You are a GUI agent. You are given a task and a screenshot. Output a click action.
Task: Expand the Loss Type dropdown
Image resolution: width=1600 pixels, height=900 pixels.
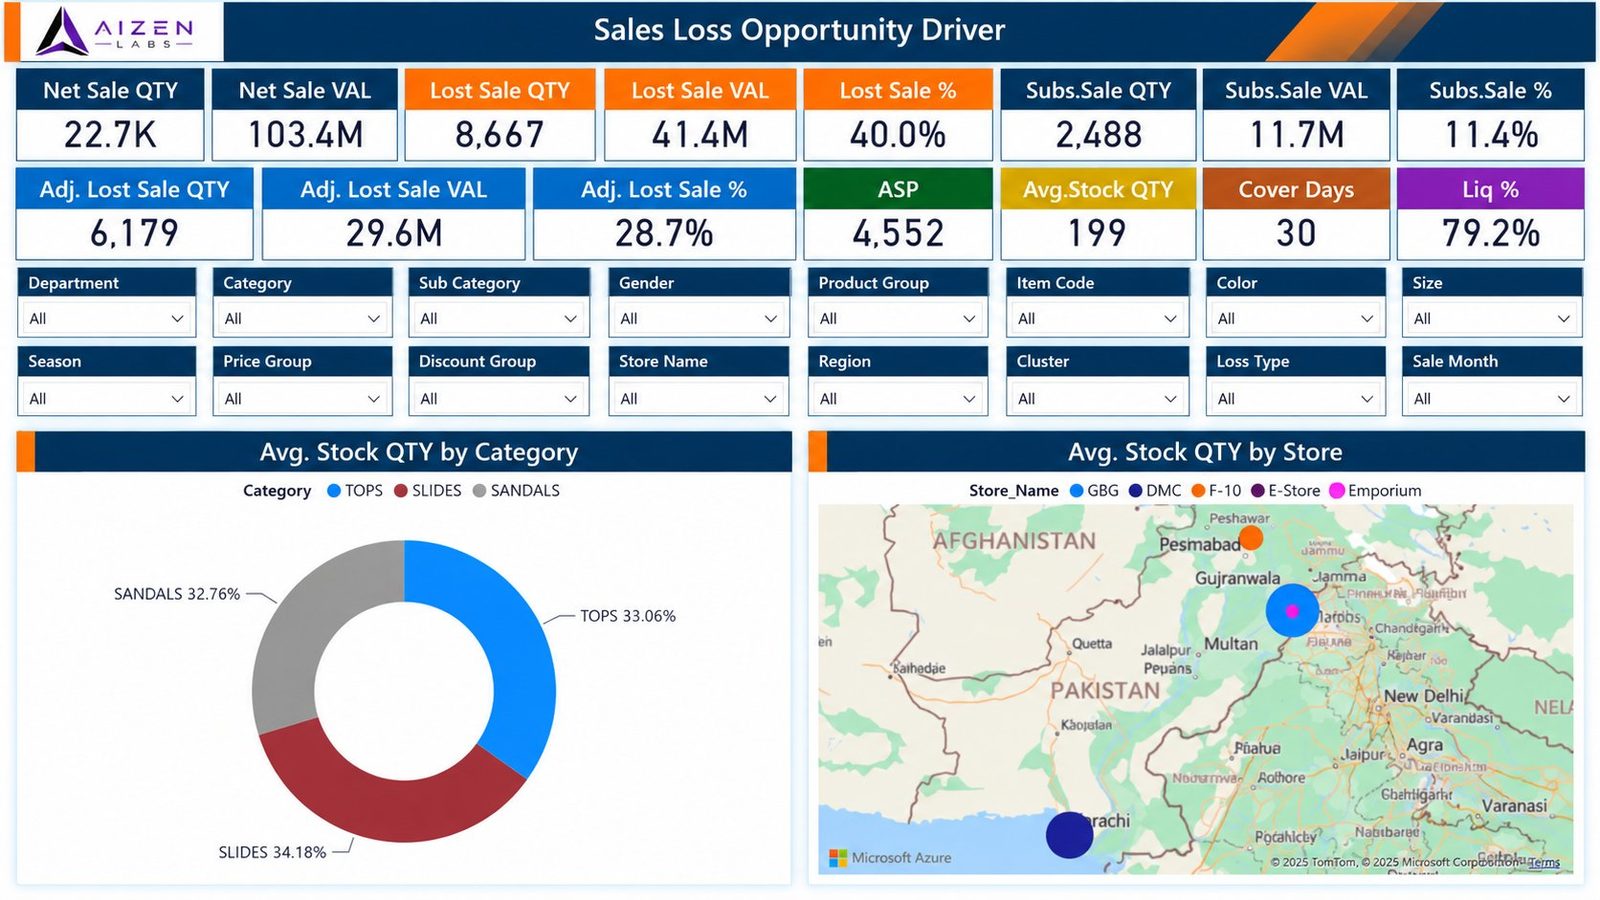click(1295, 398)
